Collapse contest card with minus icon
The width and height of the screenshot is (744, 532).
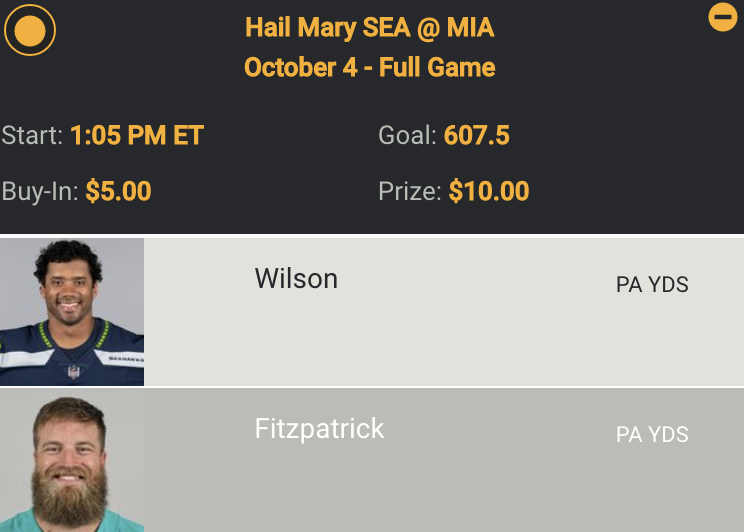pos(722,17)
